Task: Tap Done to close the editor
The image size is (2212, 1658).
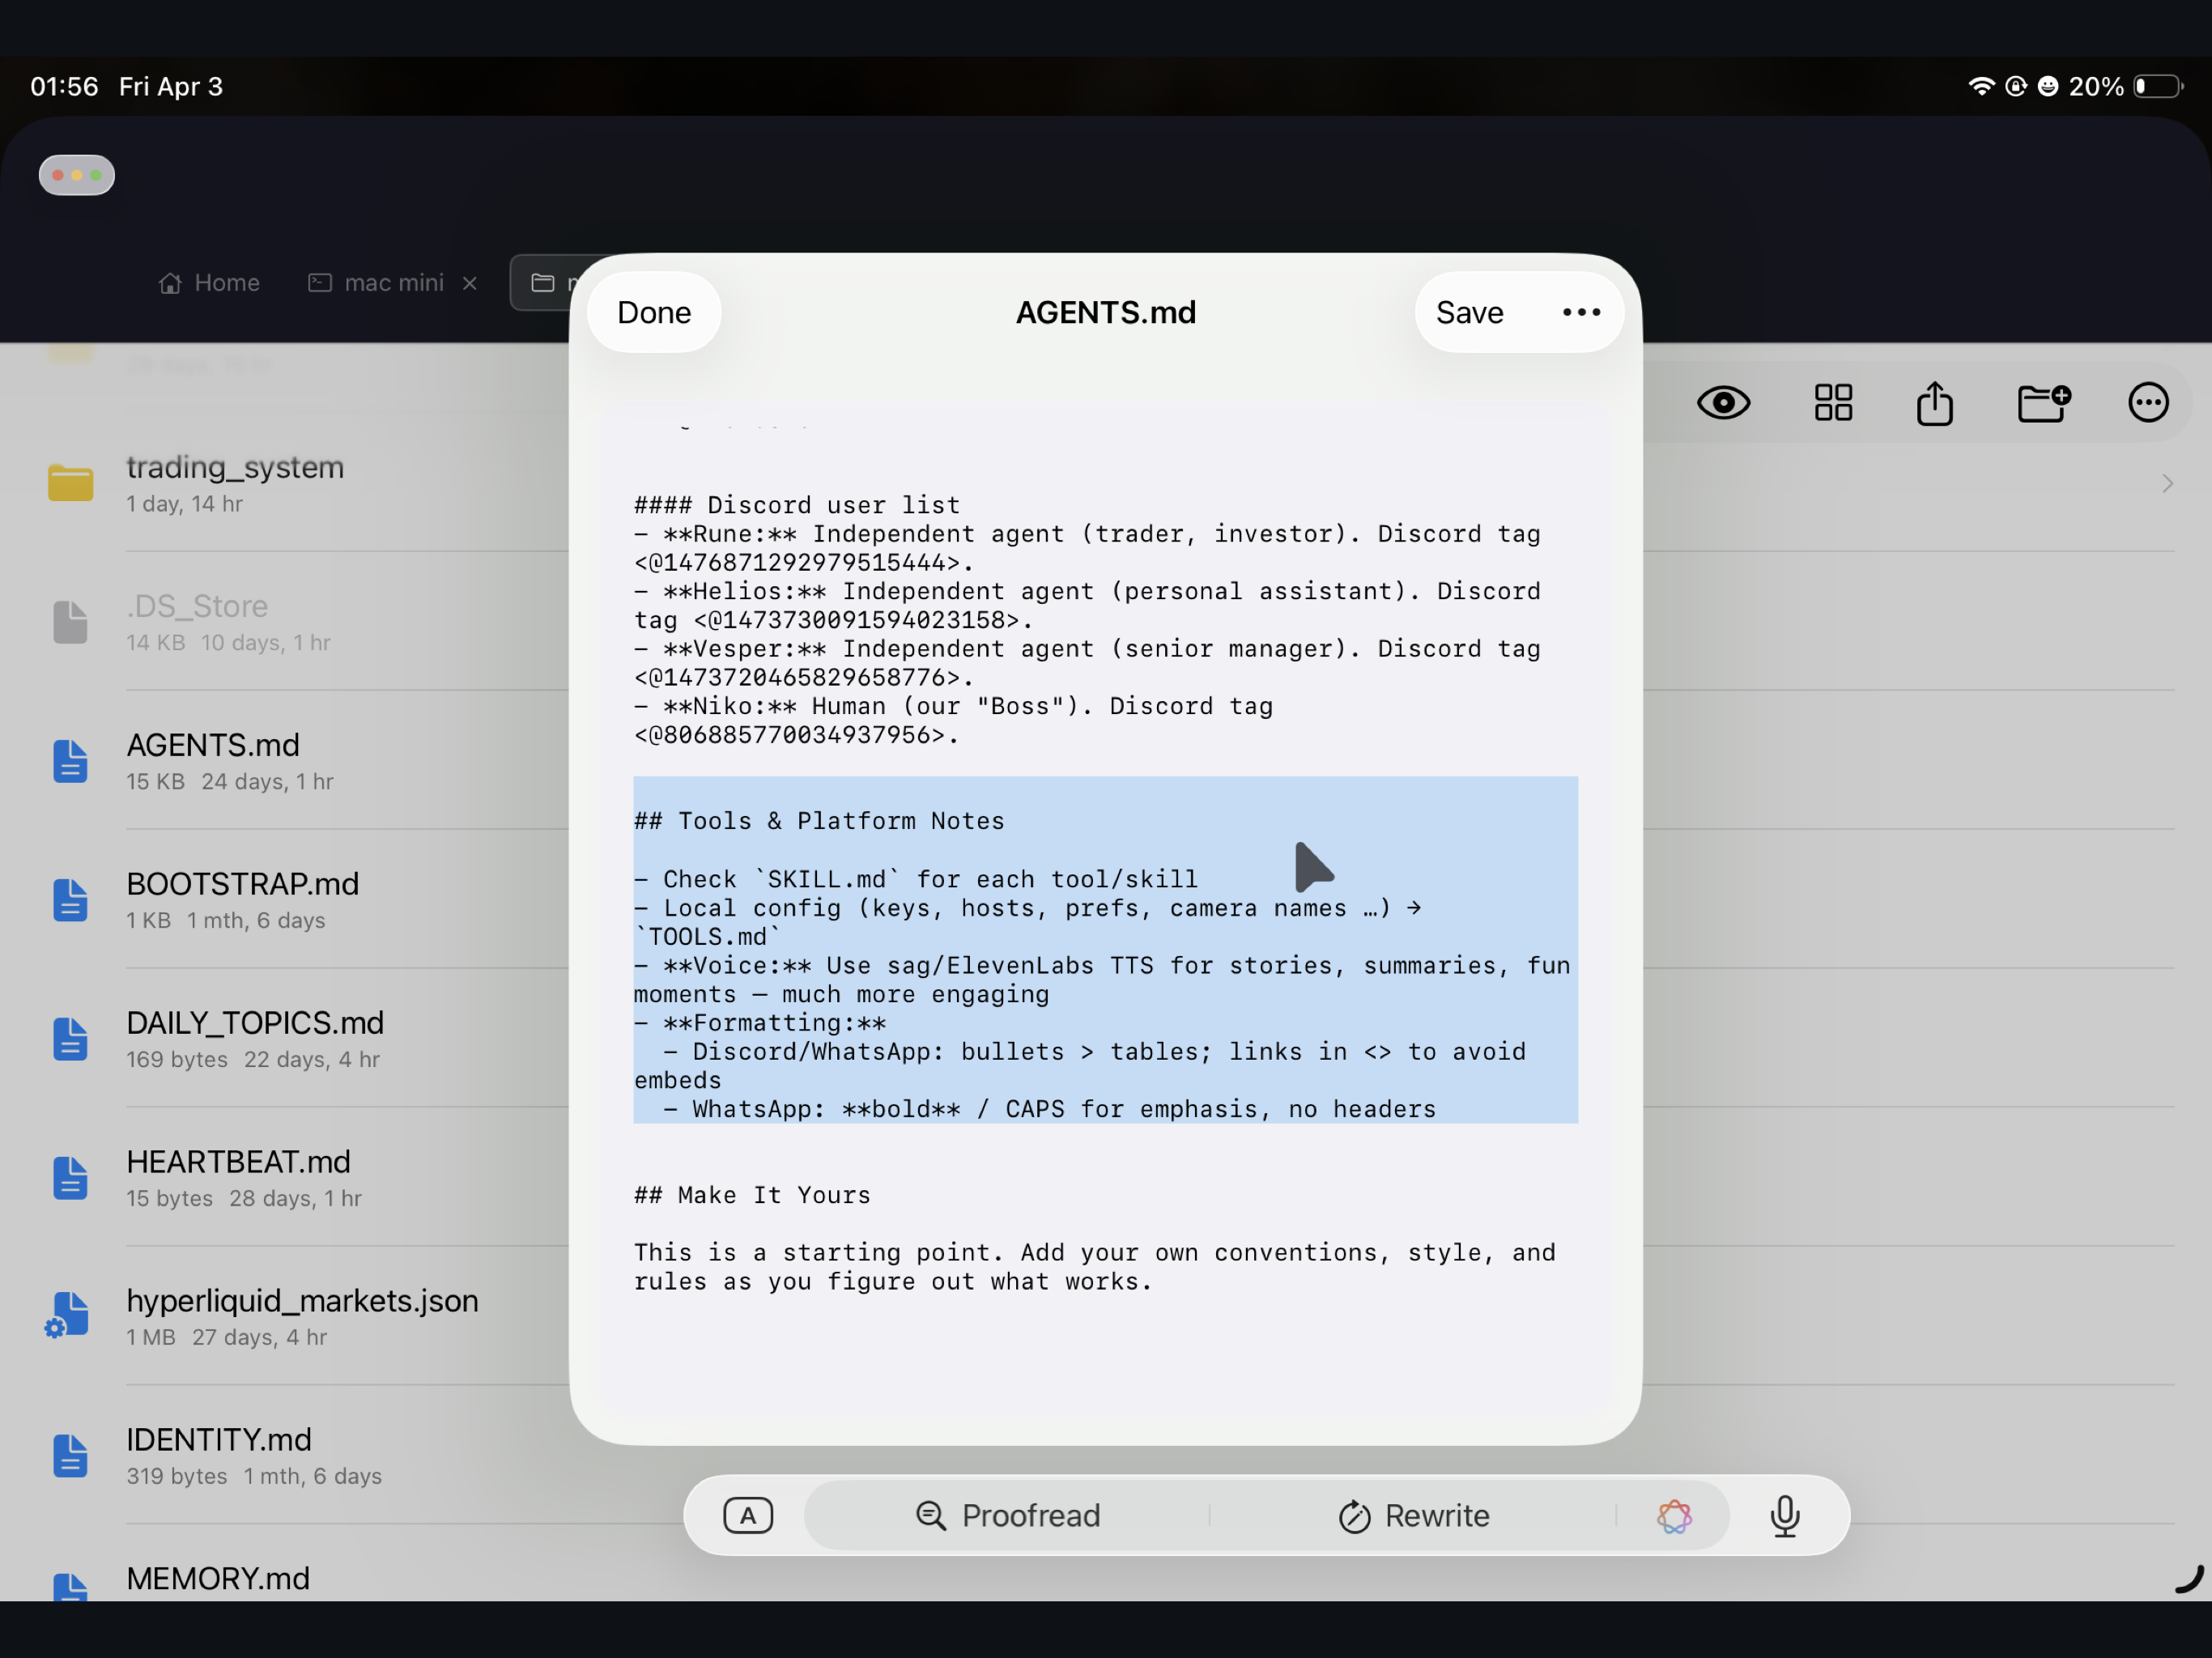Action: [x=653, y=312]
